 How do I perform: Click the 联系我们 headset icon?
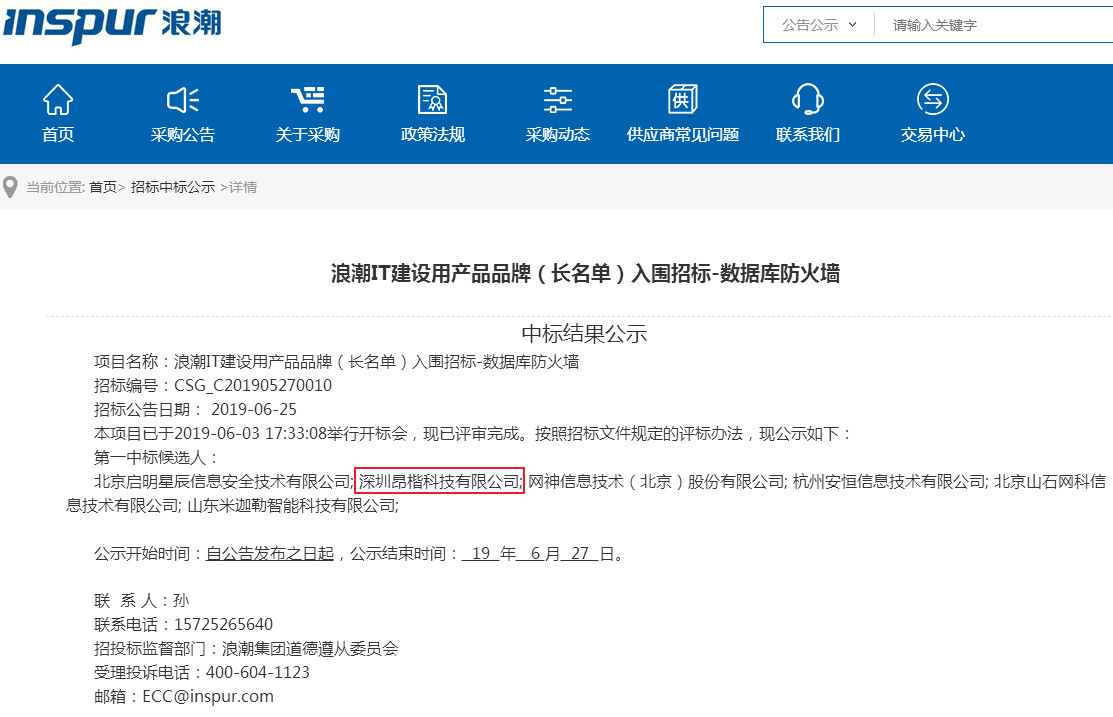coord(808,99)
